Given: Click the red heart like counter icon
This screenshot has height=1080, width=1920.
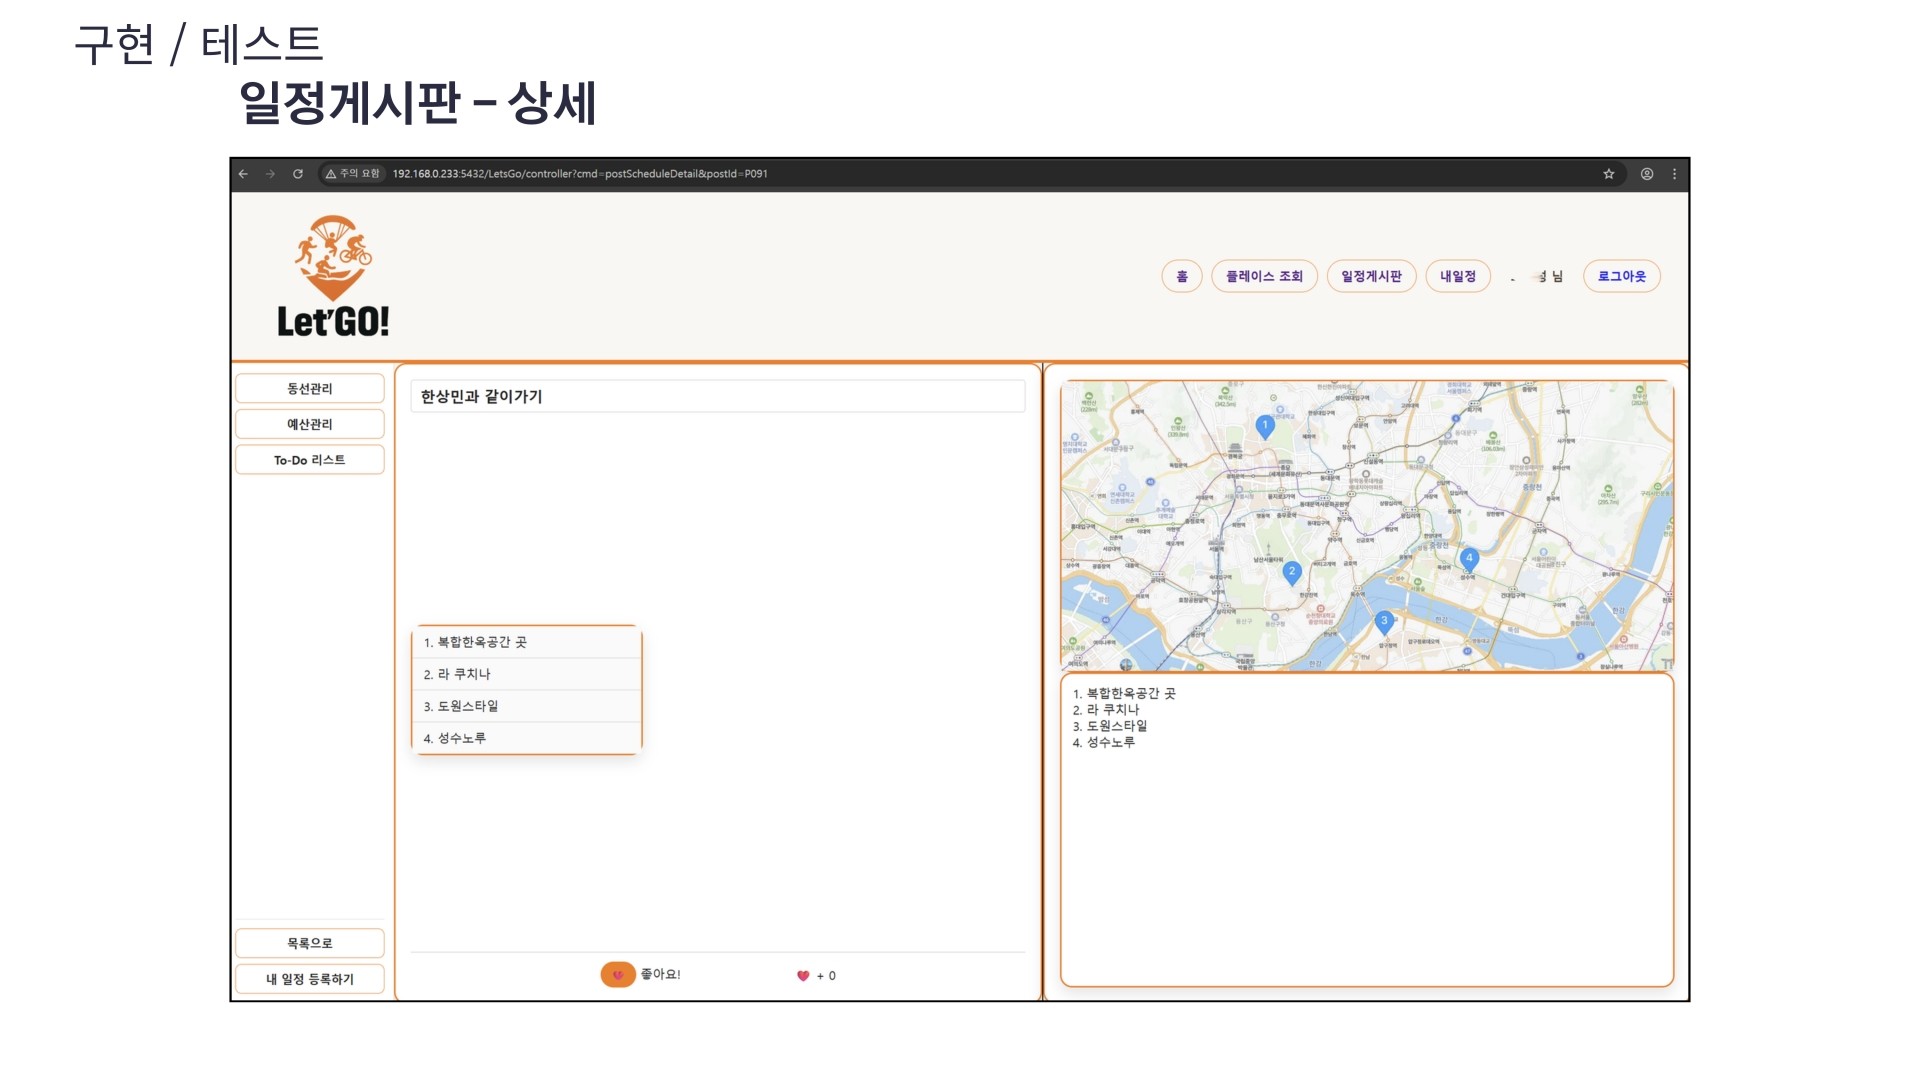Looking at the screenshot, I should coord(803,976).
